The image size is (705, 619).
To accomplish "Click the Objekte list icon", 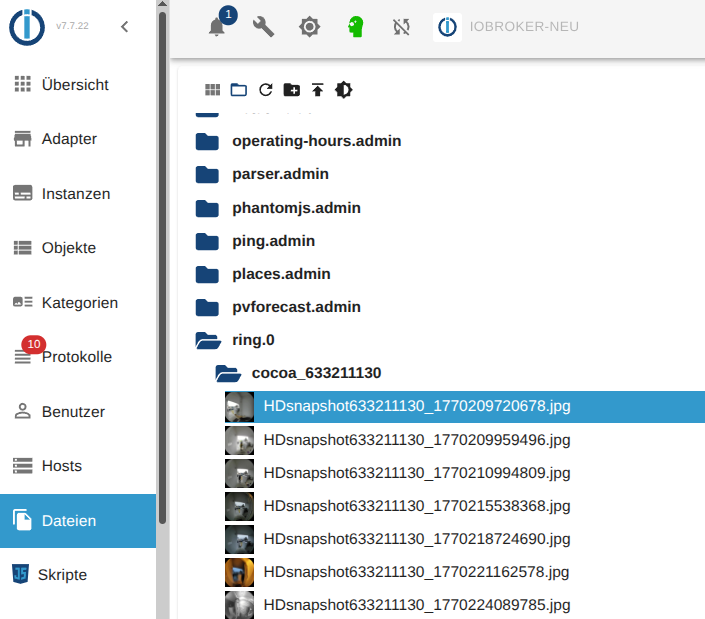I will coord(22,248).
